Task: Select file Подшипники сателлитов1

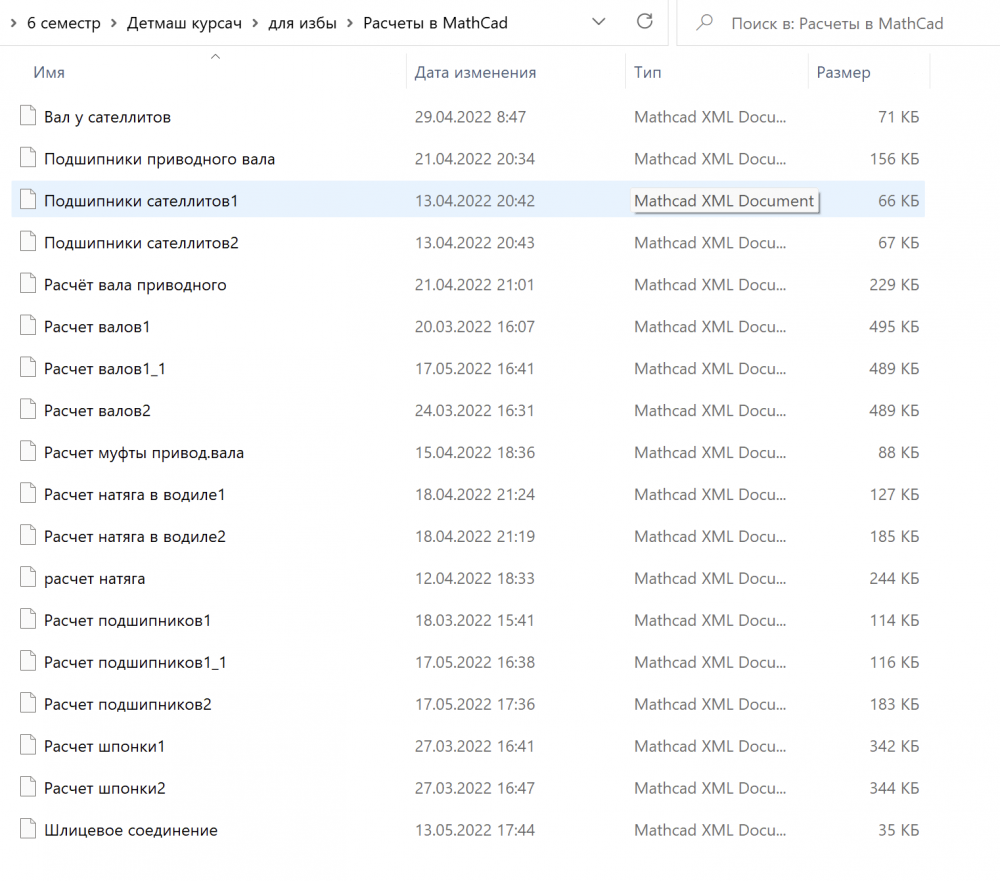Action: coord(141,201)
